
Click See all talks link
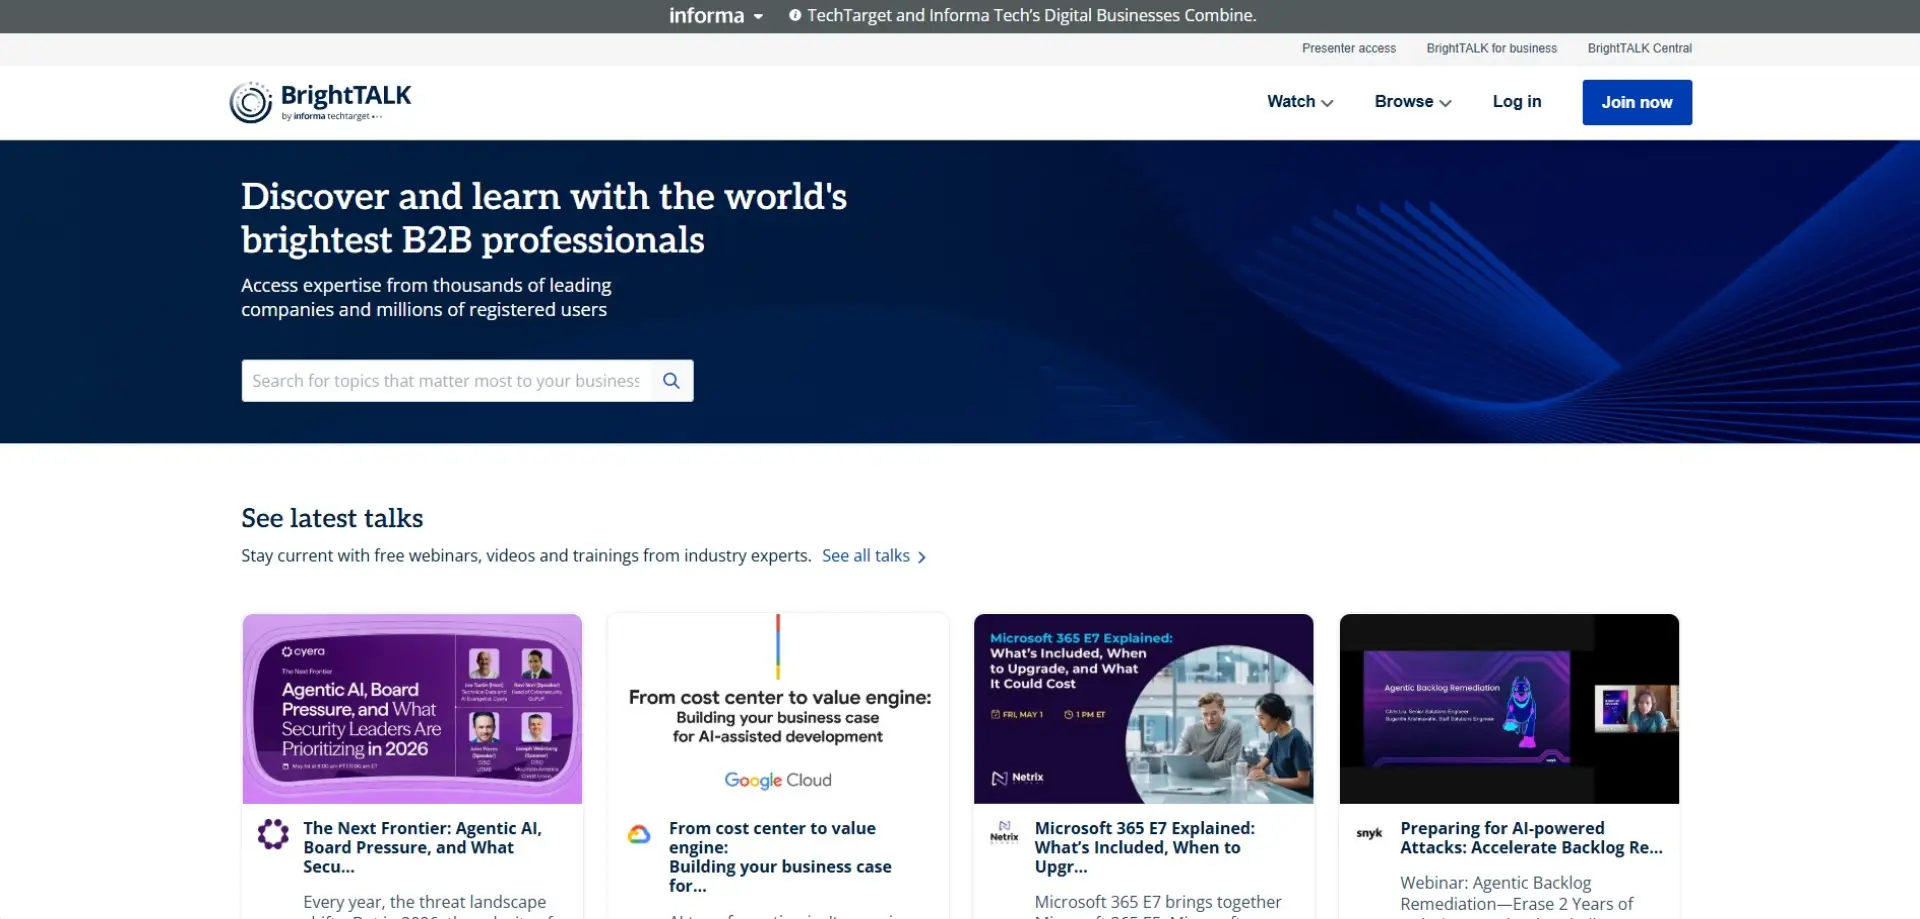(866, 556)
